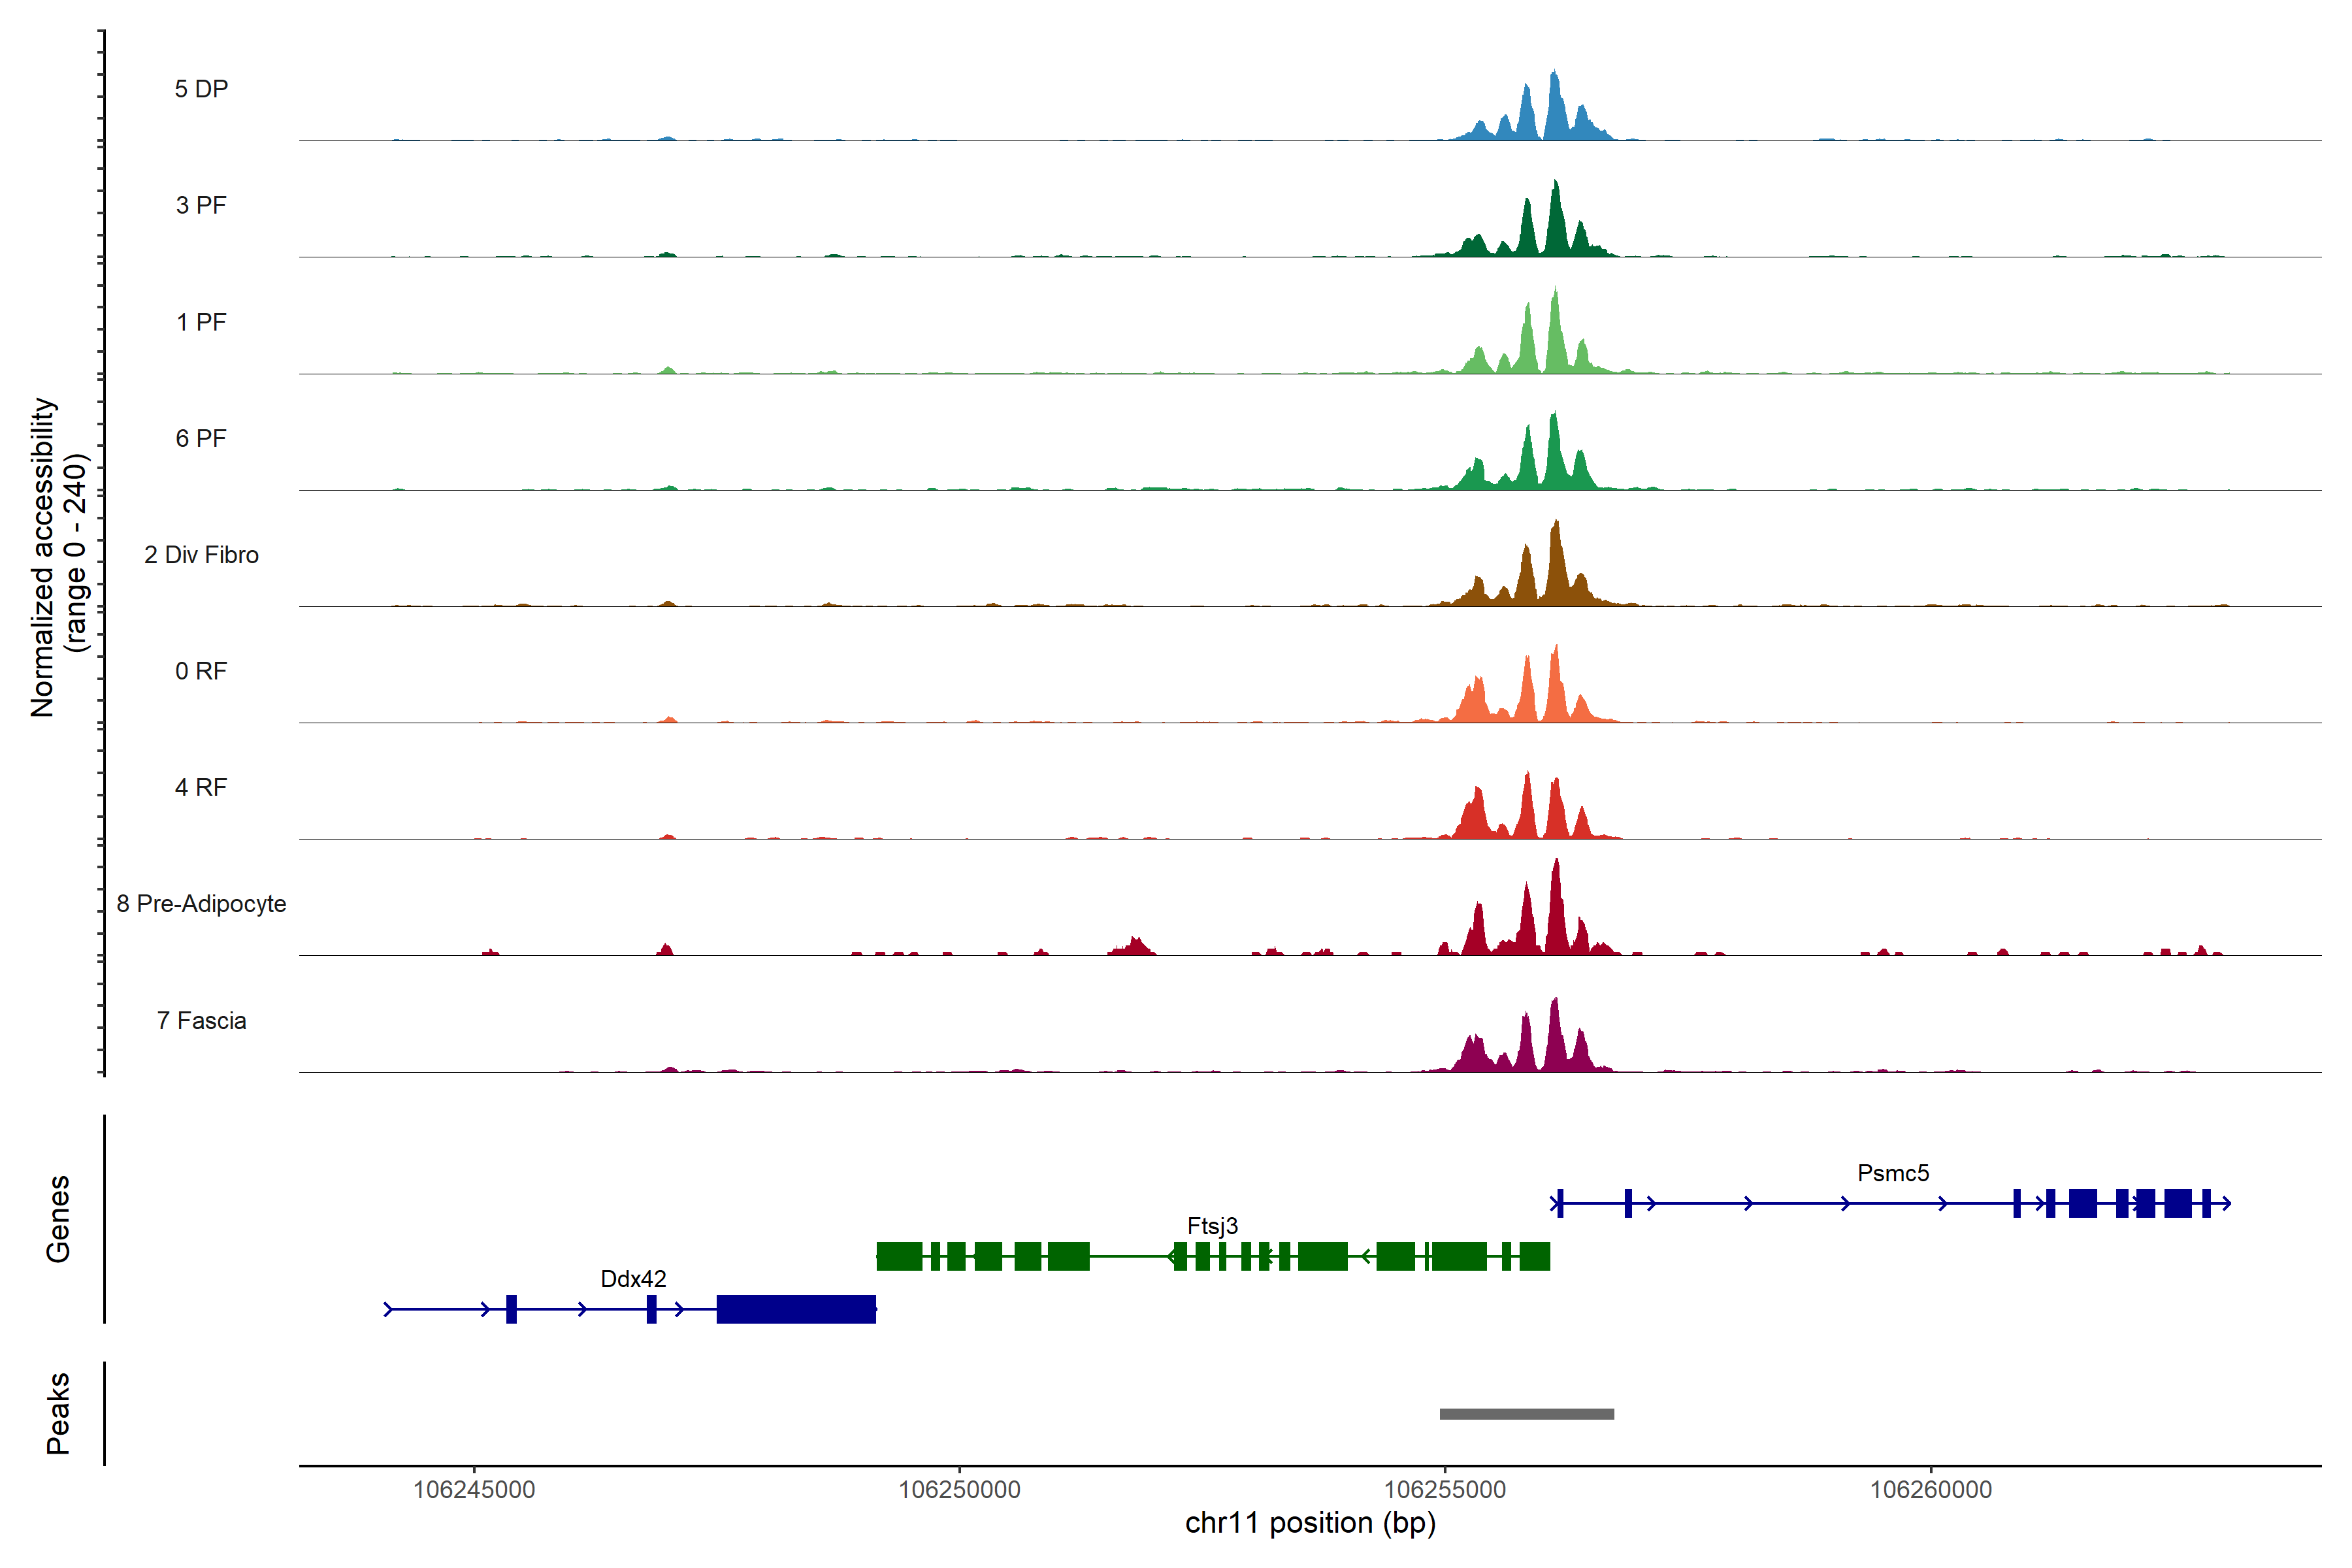Click the Psmc5 gene name
The image size is (2352, 1568).
1892,1173
